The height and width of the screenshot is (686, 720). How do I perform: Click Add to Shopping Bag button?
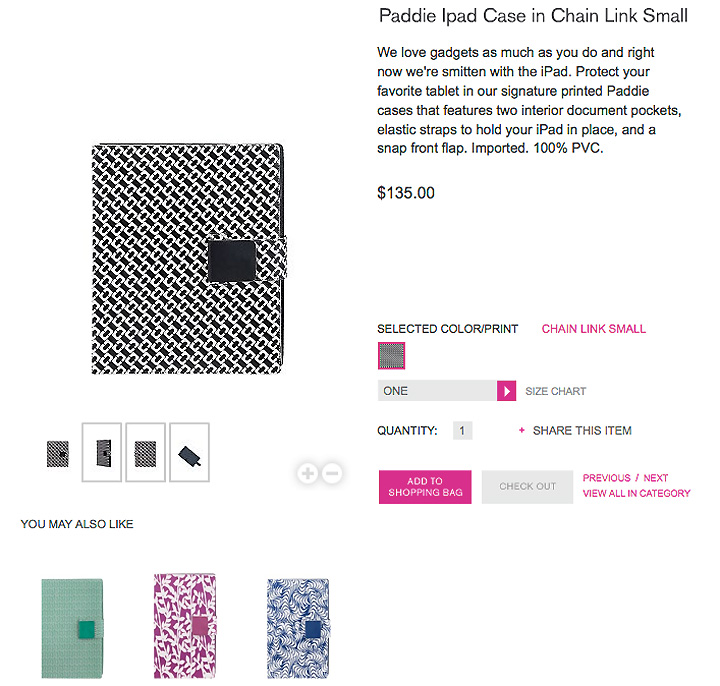424,487
